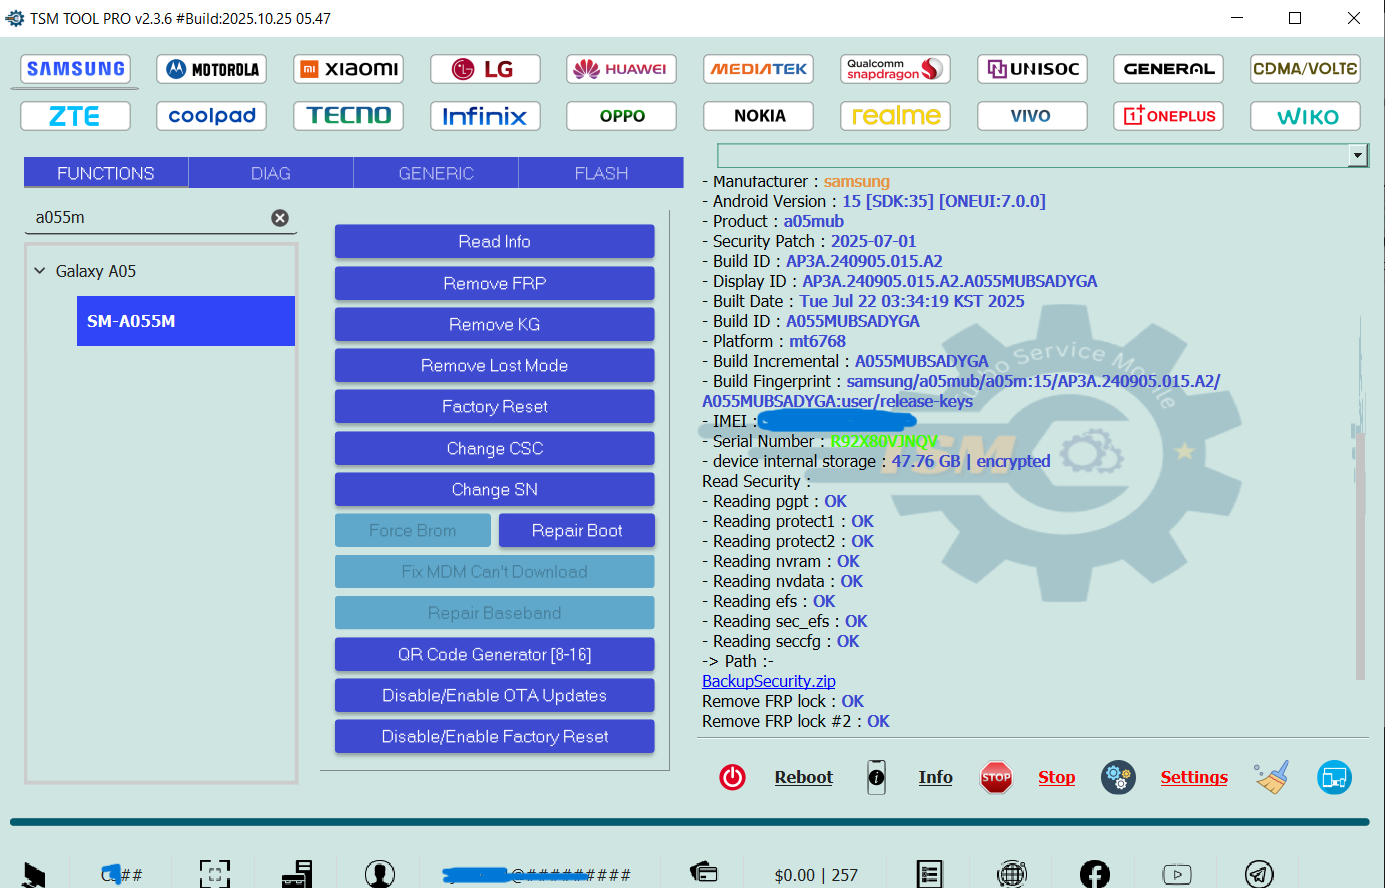Open the YouTube icon in bottom bar
1385x888 pixels.
[x=1177, y=874]
